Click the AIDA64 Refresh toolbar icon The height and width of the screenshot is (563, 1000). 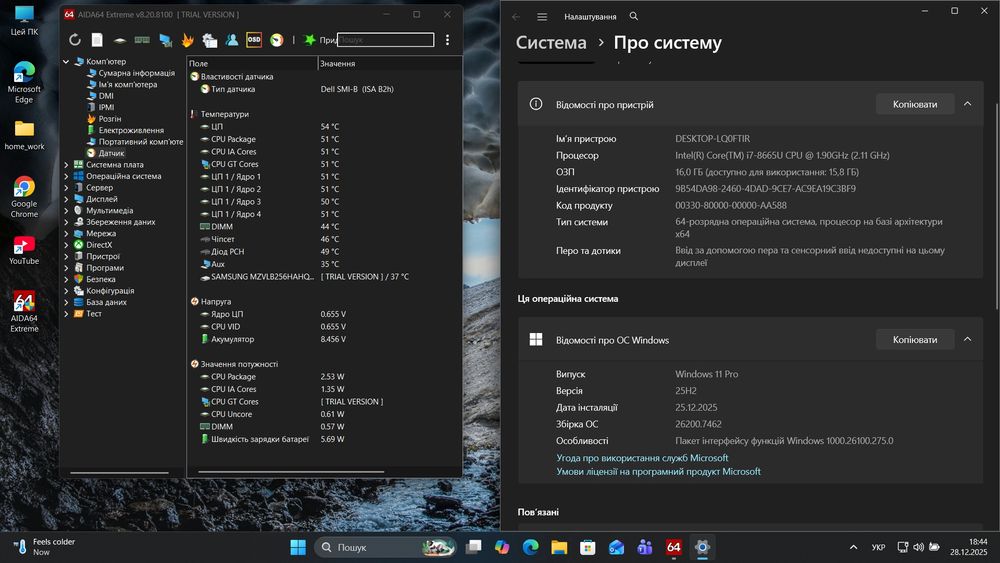point(75,40)
